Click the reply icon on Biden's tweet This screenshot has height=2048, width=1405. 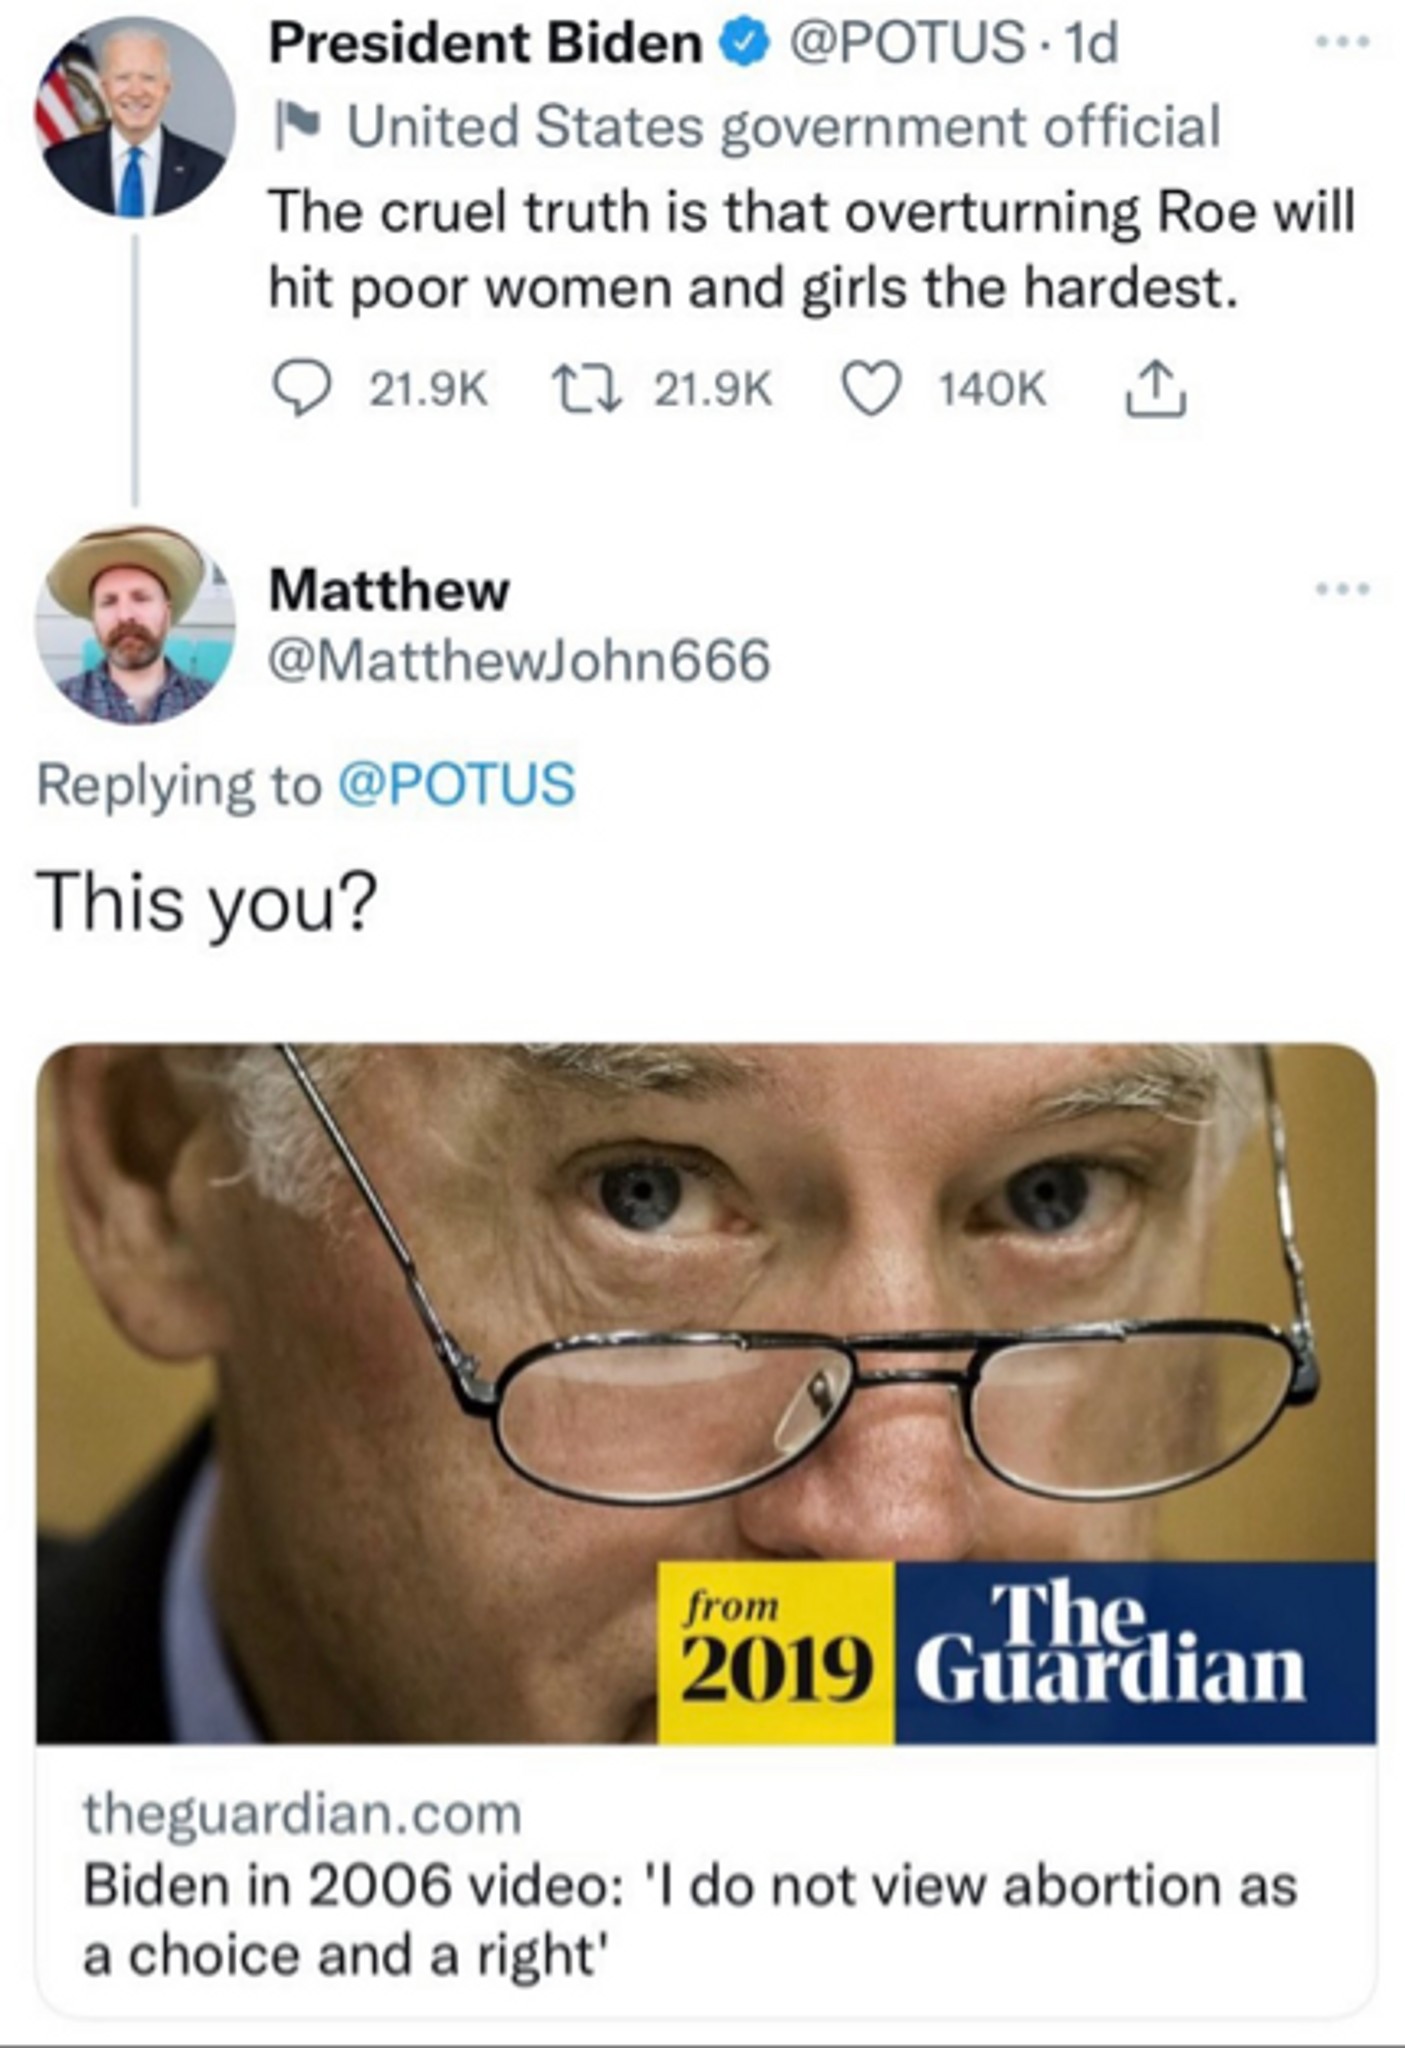tap(301, 388)
